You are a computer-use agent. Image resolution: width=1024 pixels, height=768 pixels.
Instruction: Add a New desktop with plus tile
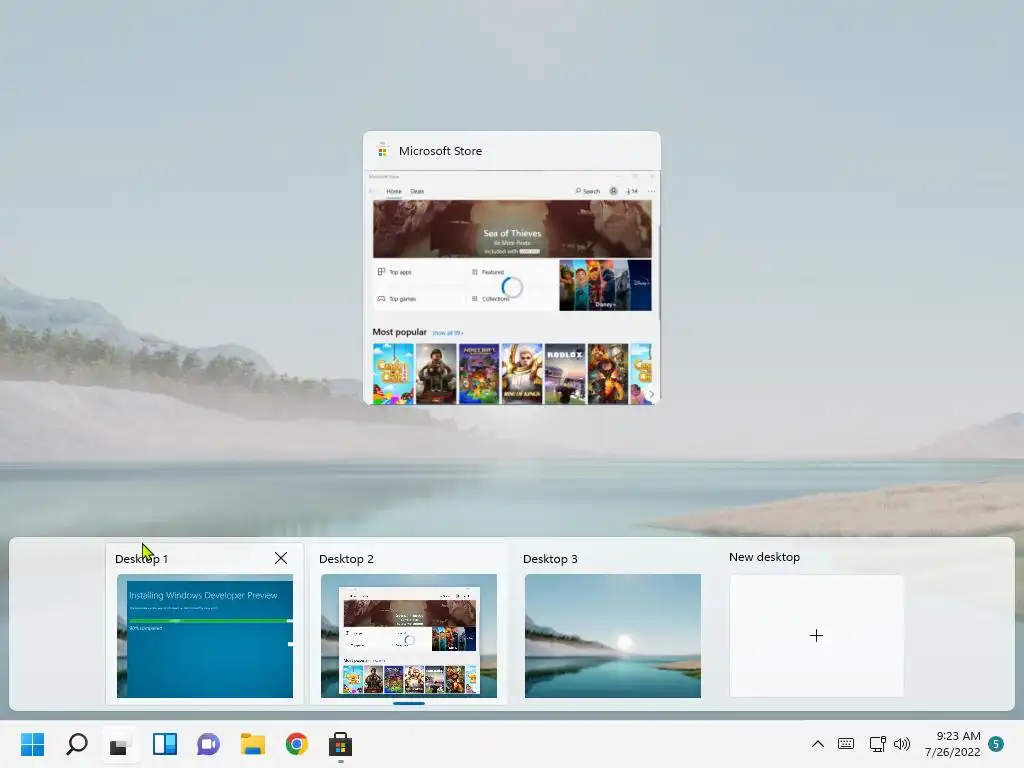point(816,635)
